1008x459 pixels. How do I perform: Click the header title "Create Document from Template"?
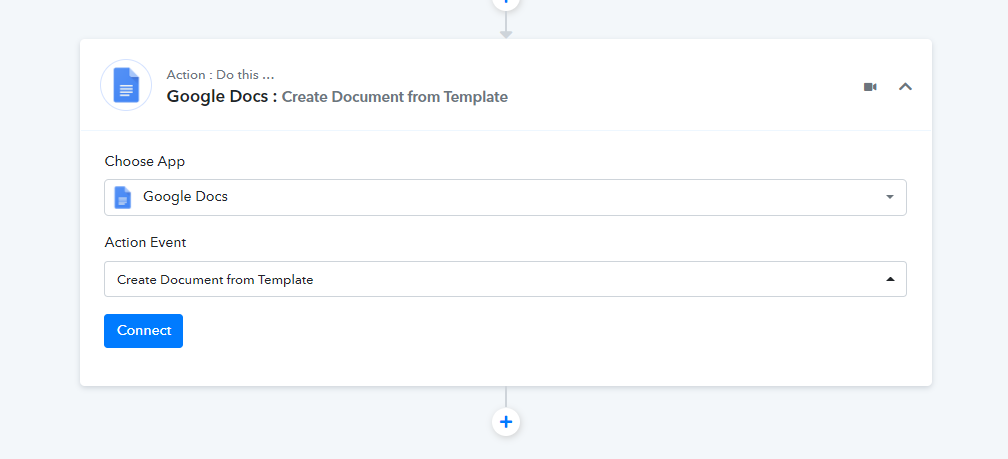[395, 97]
